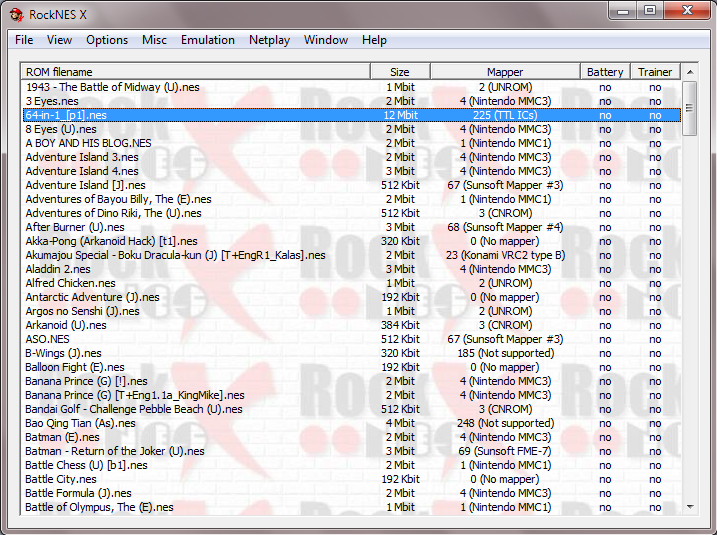Select After Burner (U).nes
The width and height of the screenshot is (717, 535).
coord(75,227)
